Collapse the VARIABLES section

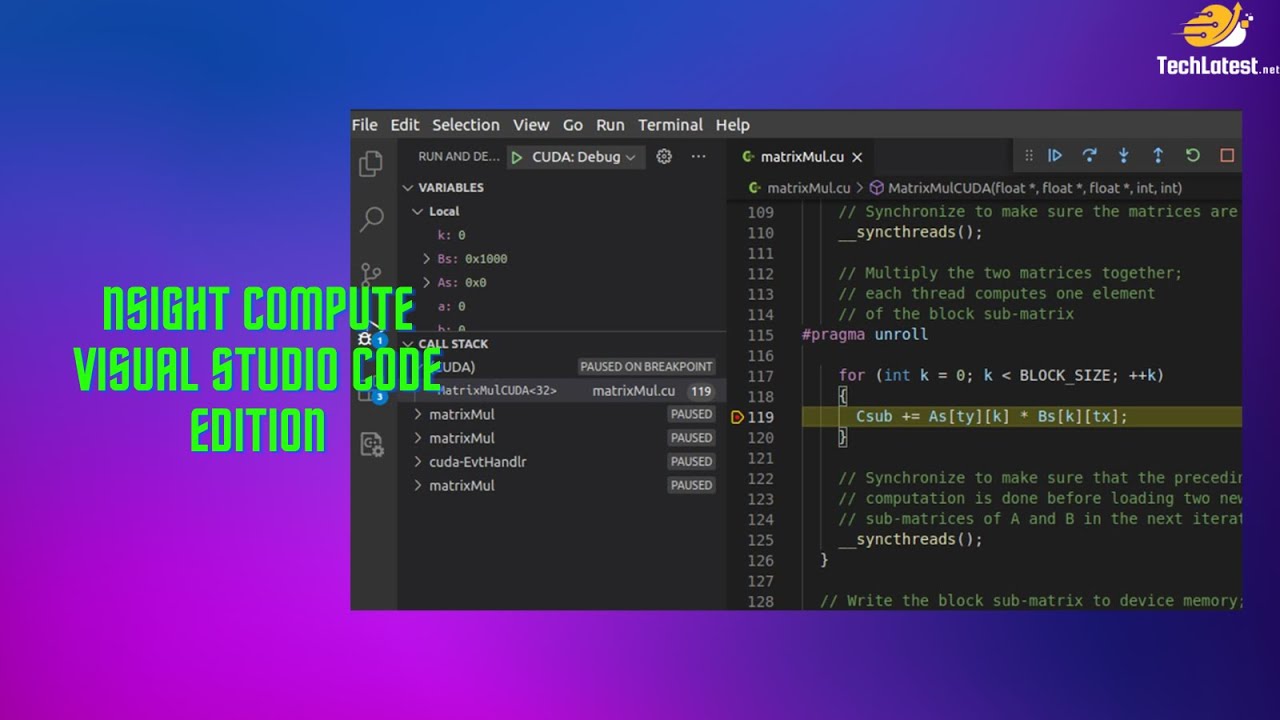point(408,187)
